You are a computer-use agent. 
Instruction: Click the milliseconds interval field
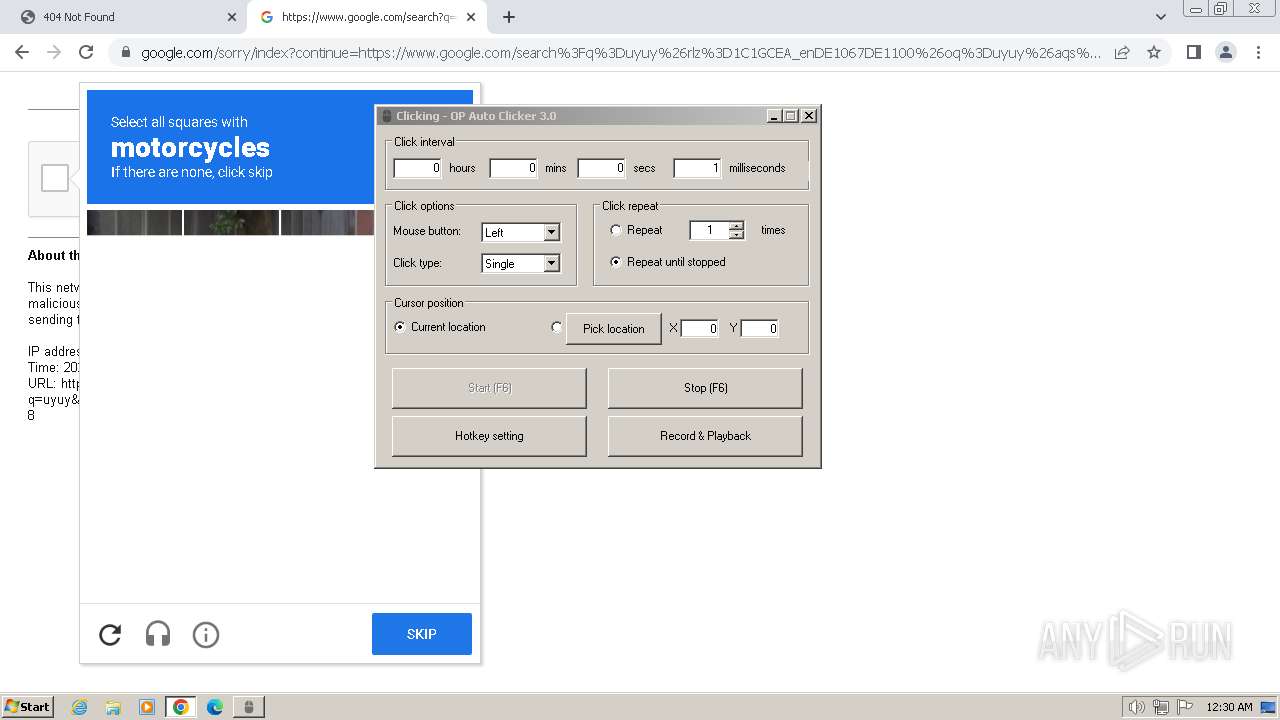698,168
